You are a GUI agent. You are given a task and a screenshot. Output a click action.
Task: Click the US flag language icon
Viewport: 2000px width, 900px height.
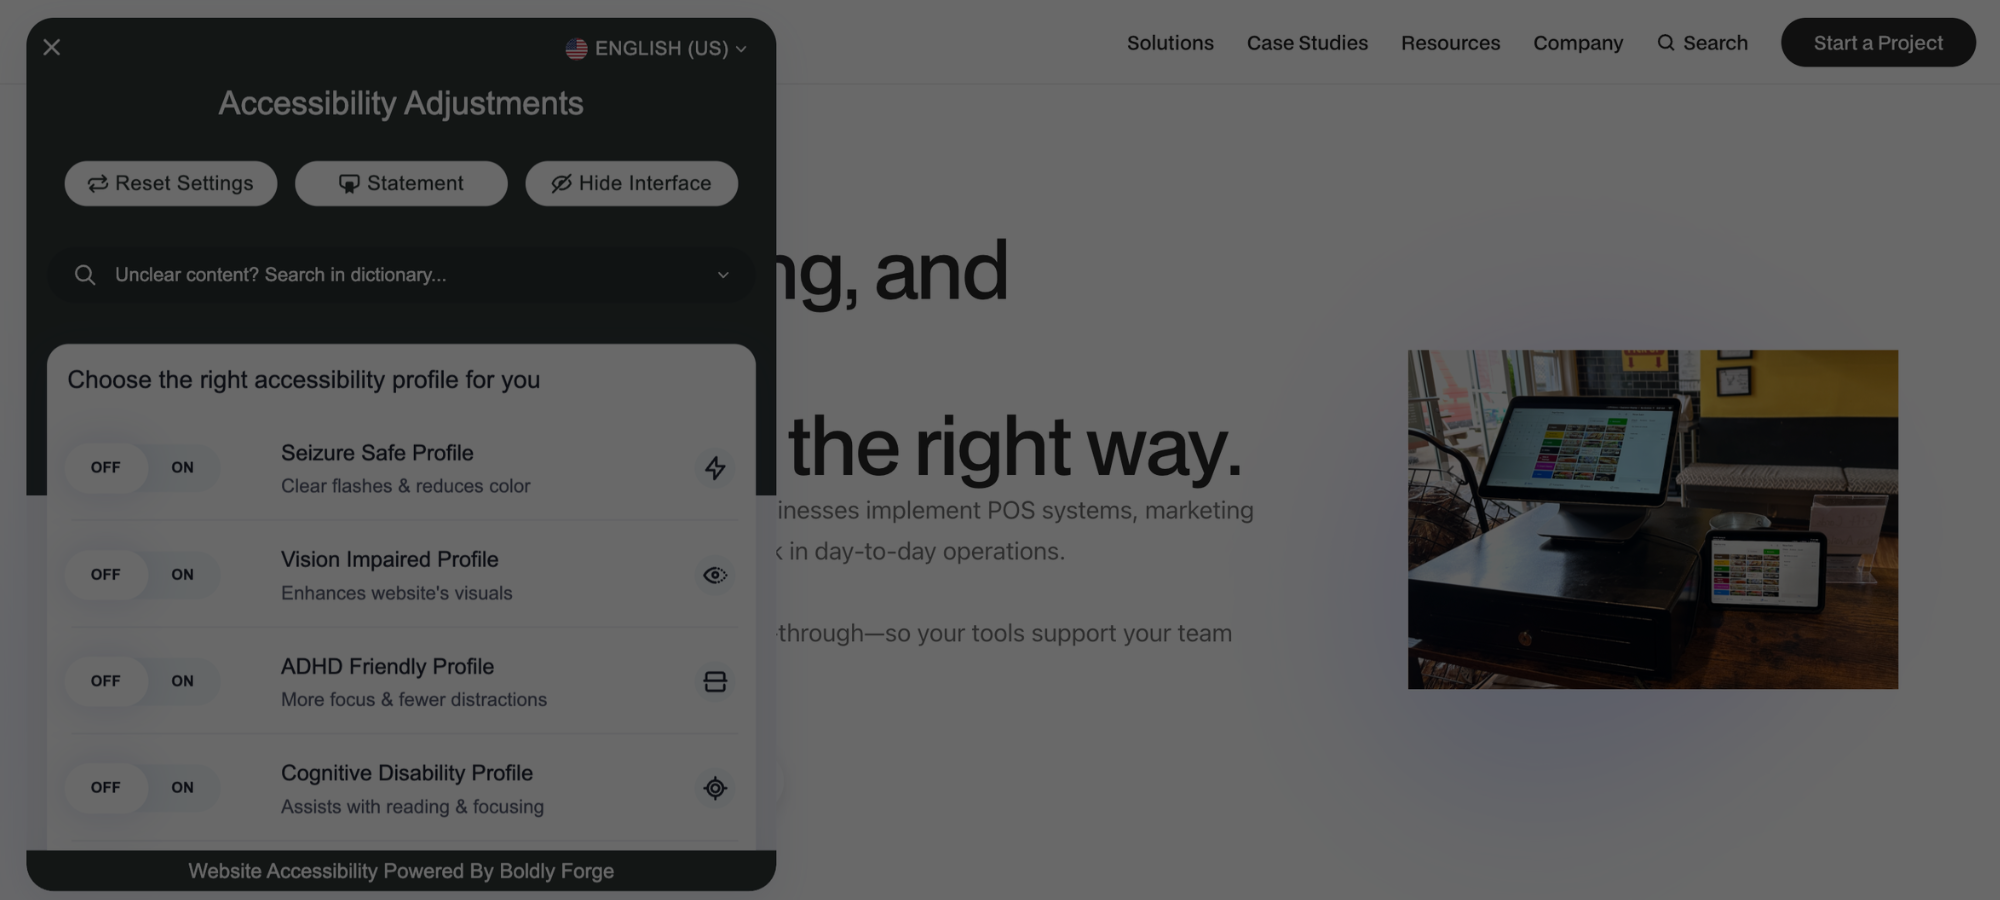(x=576, y=48)
